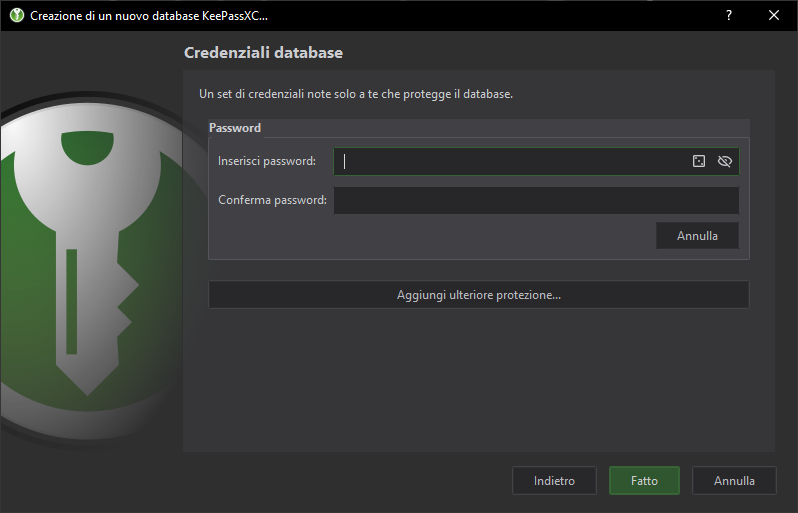This screenshot has width=798, height=513.
Task: Click the Credenziali database heading
Action: (x=263, y=52)
